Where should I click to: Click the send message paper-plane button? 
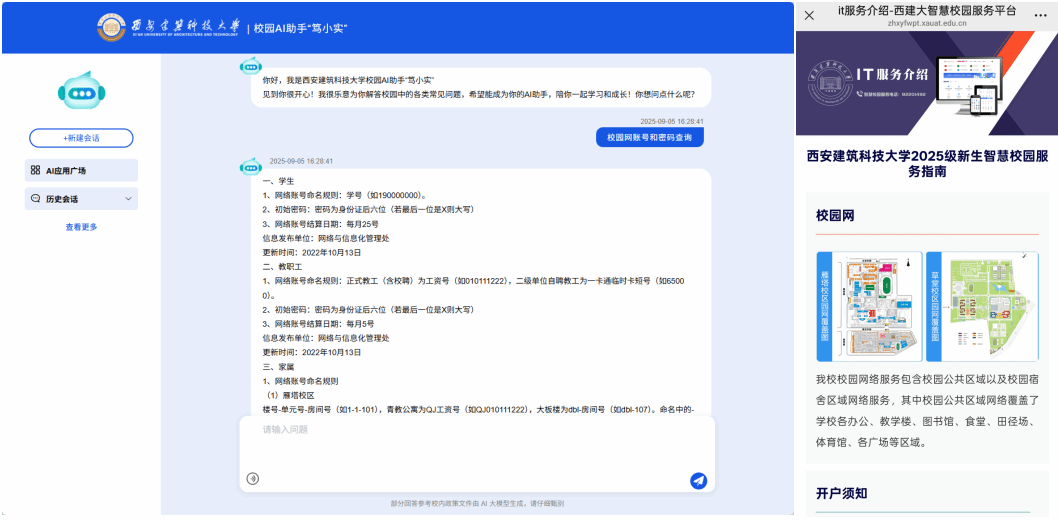(x=698, y=481)
